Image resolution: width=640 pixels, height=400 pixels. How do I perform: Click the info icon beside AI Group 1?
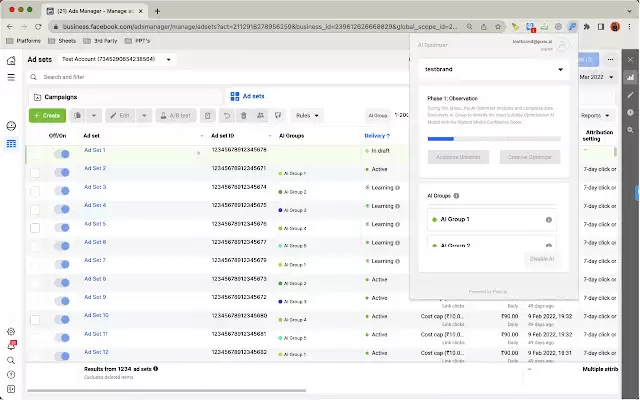(549, 220)
